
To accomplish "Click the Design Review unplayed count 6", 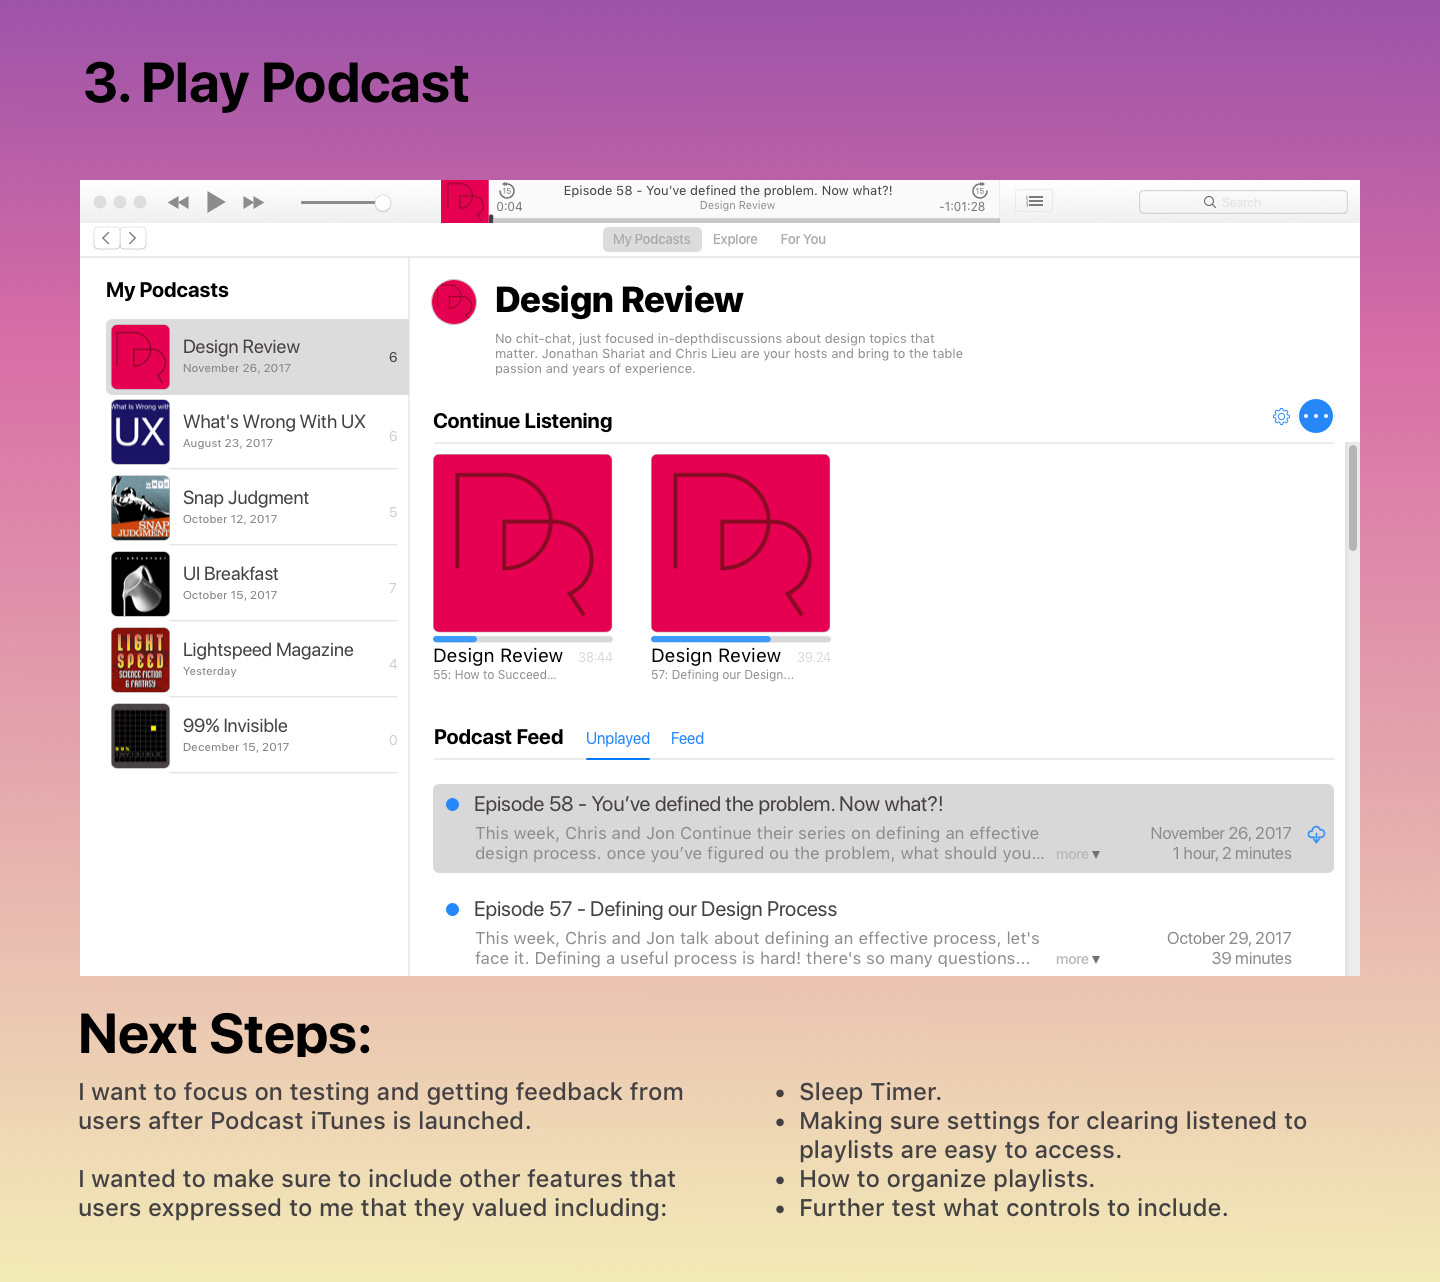I will click(x=393, y=357).
